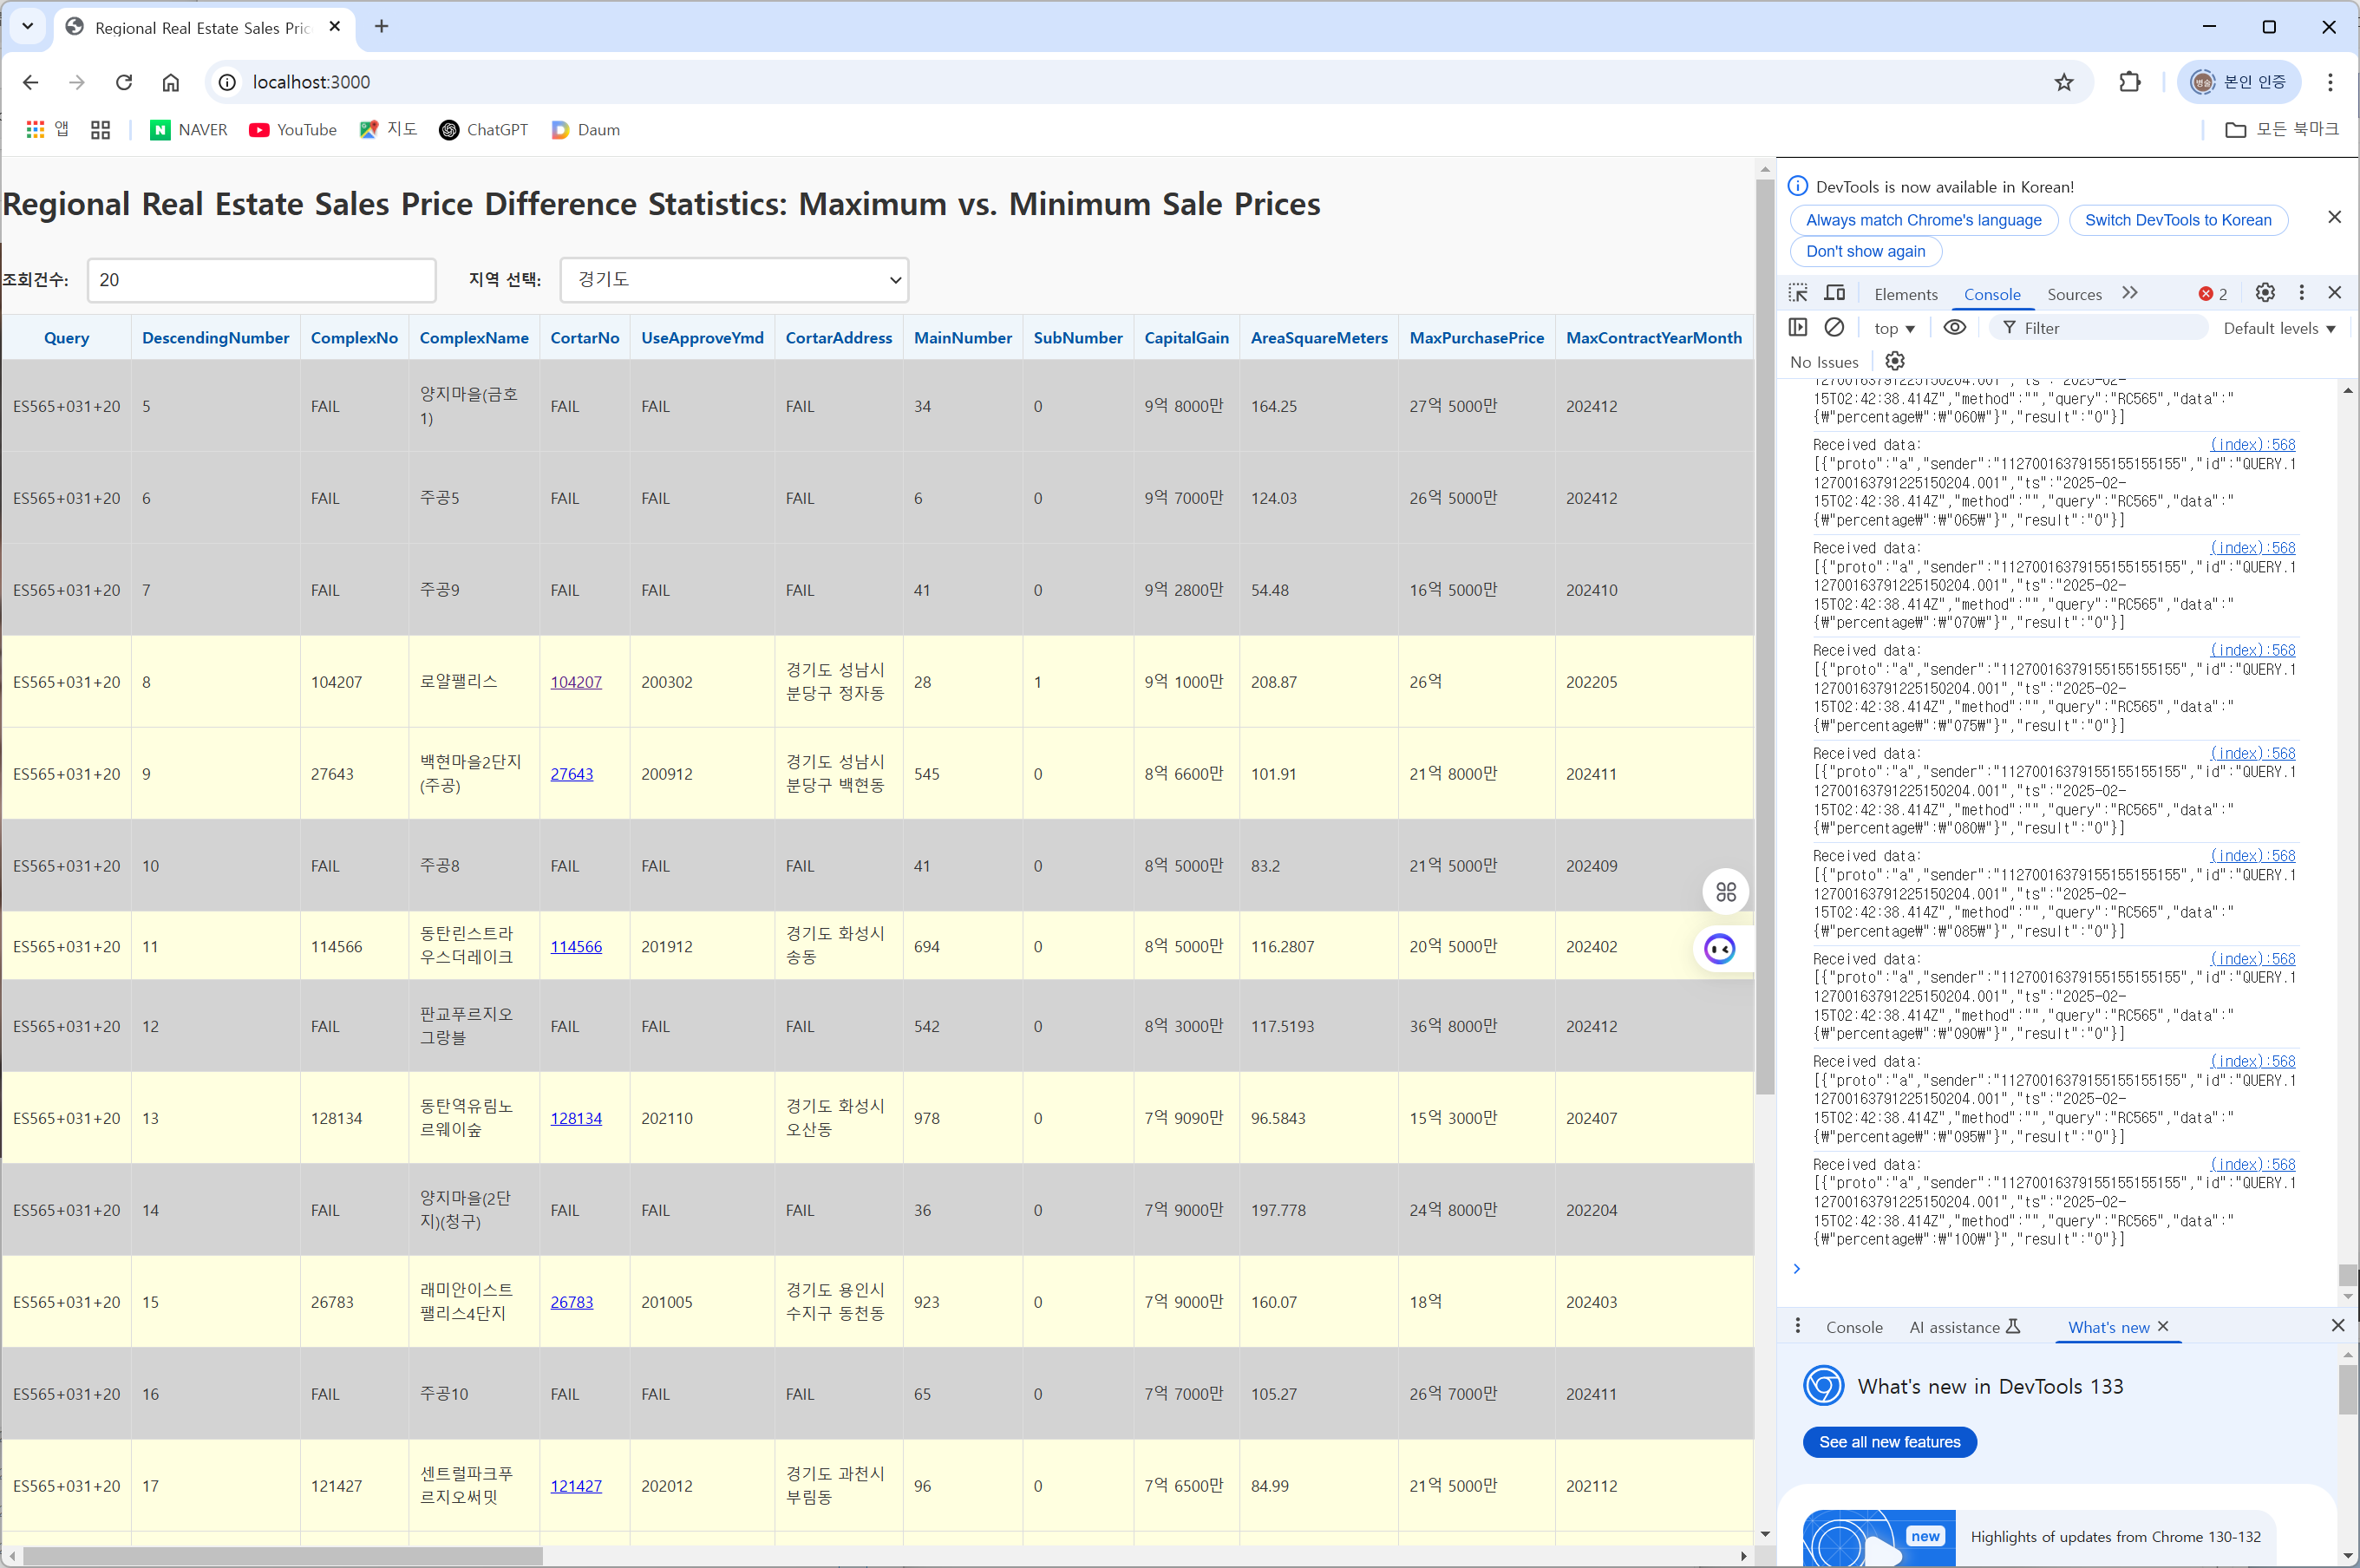Reload the localhost page
This screenshot has width=2360, height=1568.
[x=124, y=82]
